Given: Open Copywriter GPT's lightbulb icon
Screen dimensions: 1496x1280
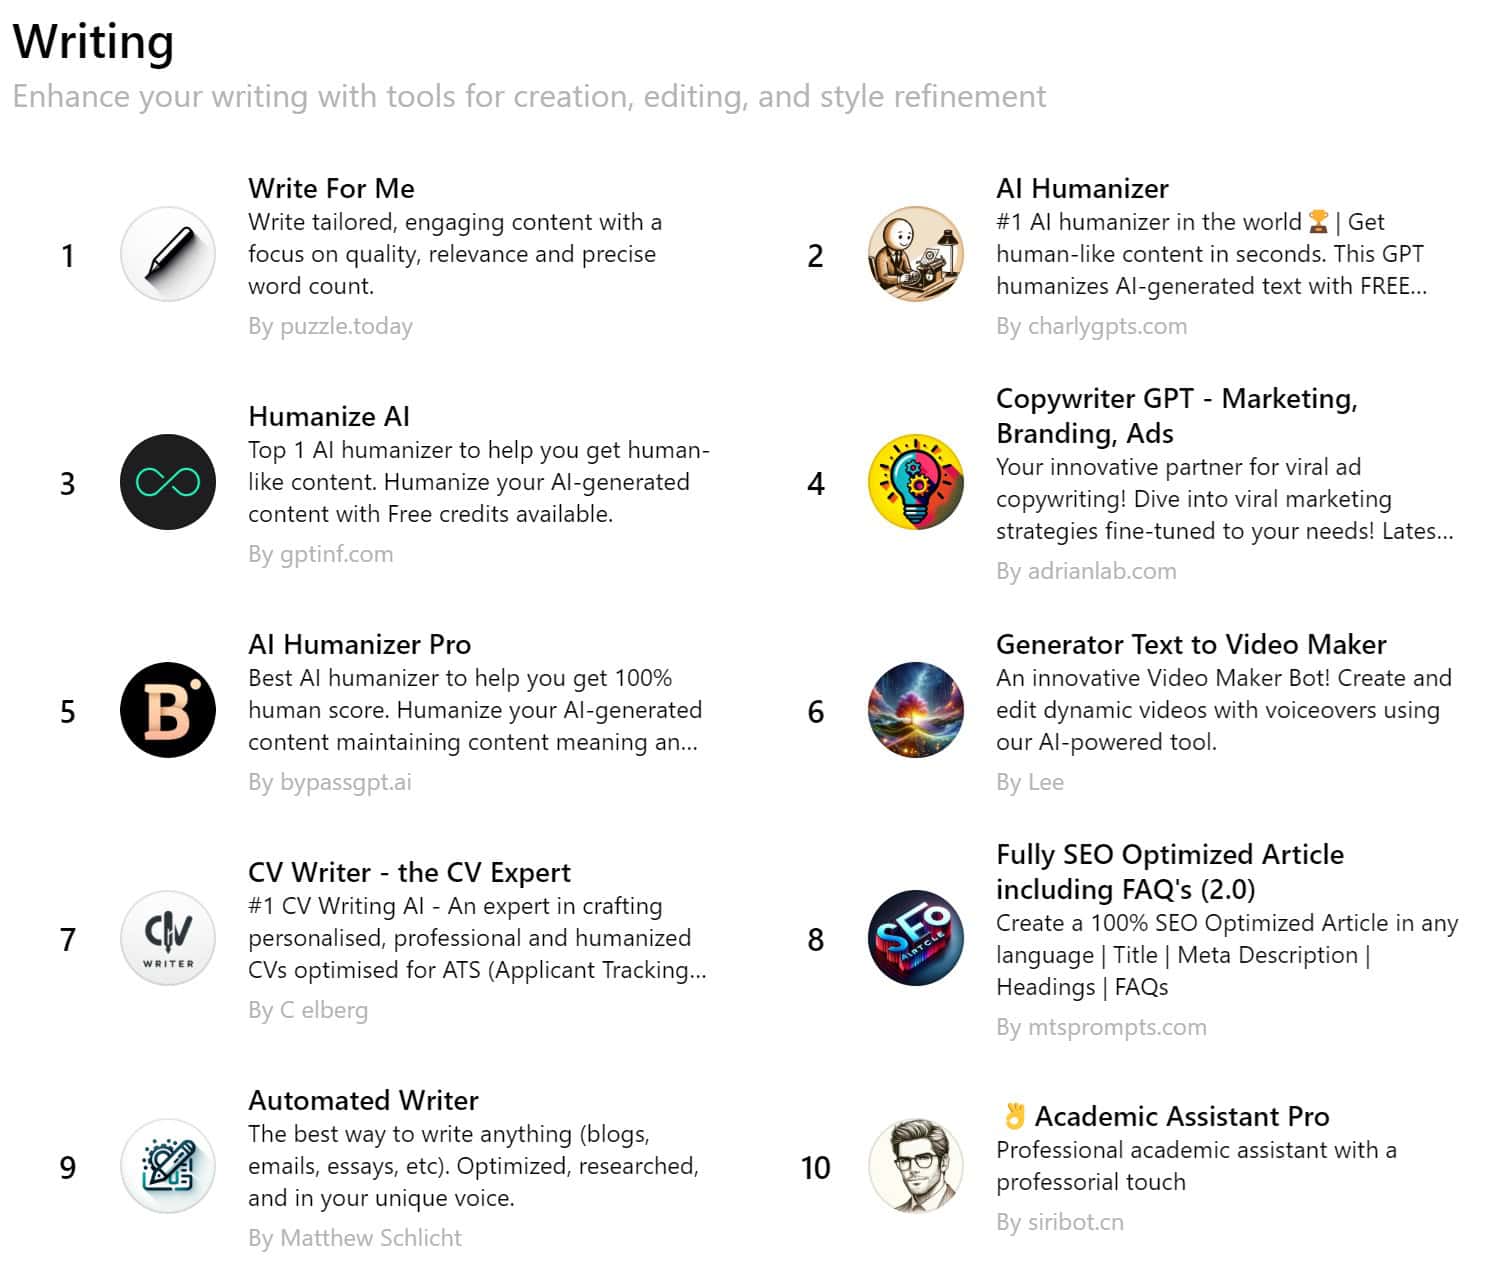Looking at the screenshot, I should (915, 482).
